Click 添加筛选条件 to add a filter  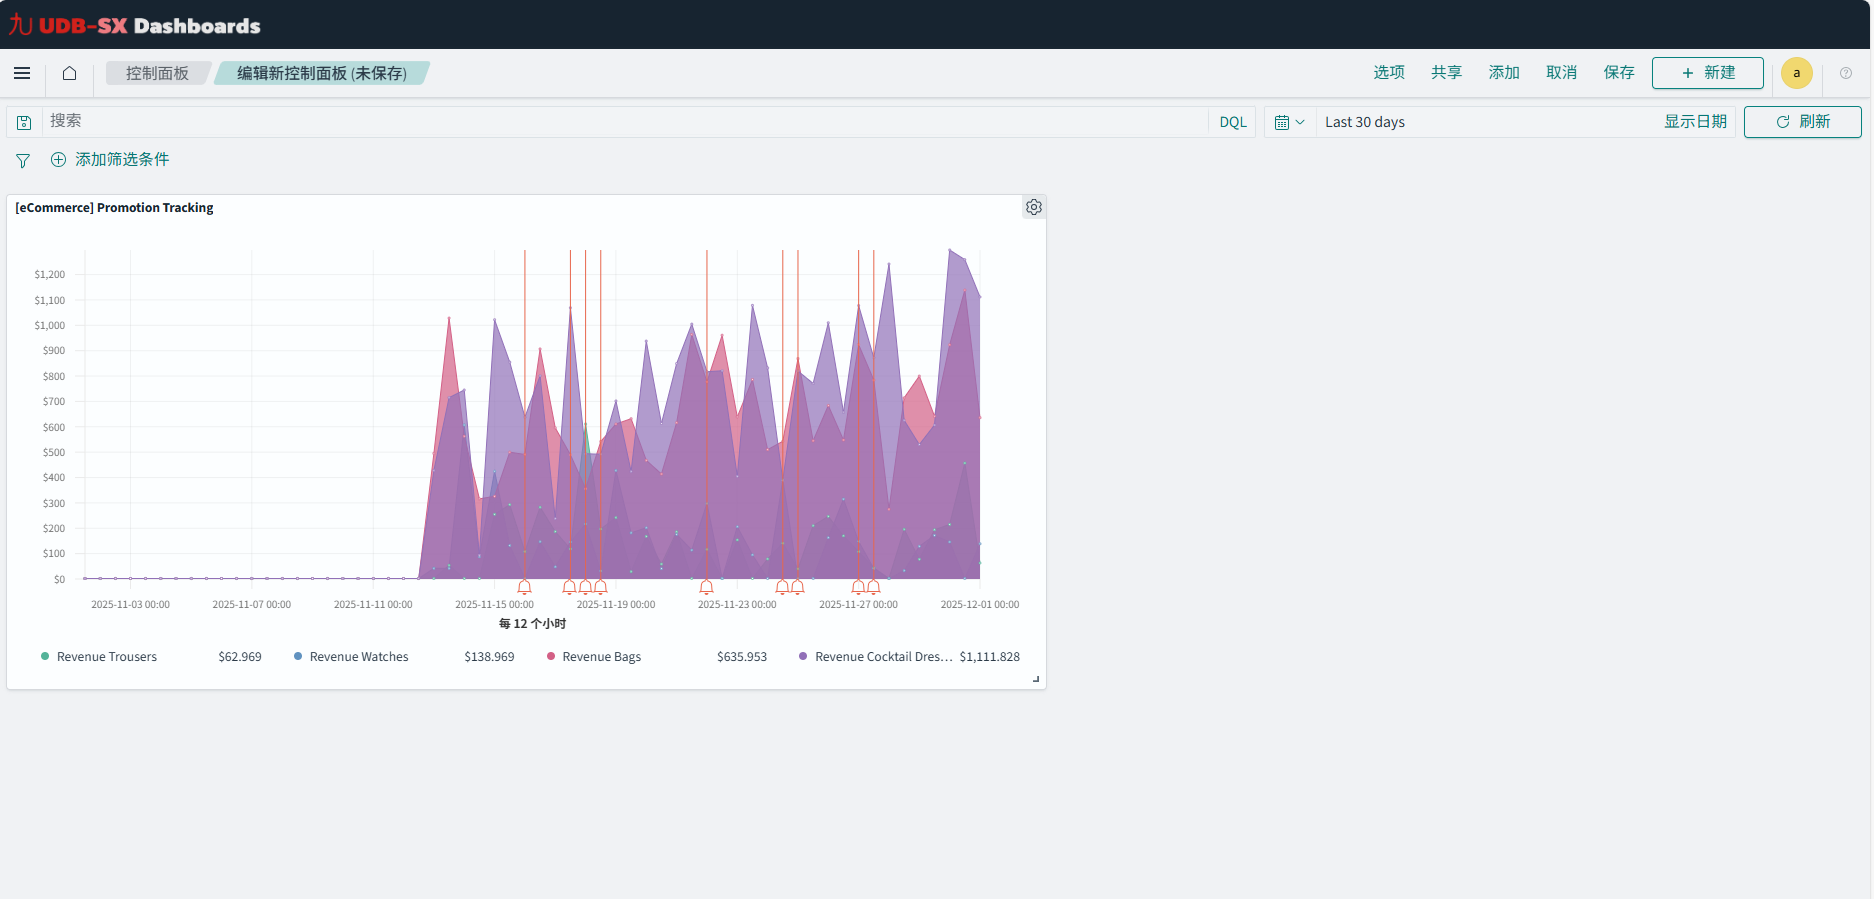coord(110,160)
